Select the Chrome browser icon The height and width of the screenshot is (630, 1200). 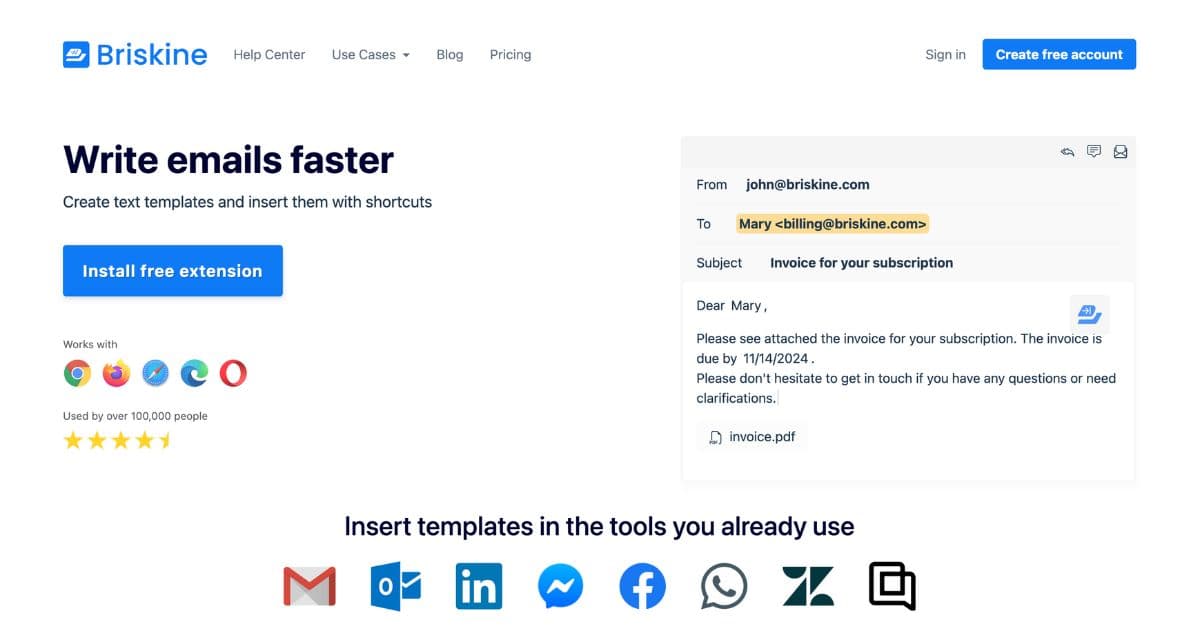coord(77,373)
